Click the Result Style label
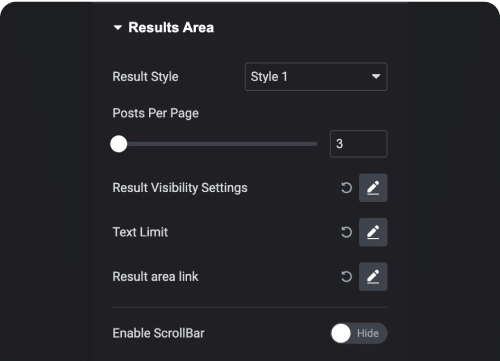 pos(145,77)
